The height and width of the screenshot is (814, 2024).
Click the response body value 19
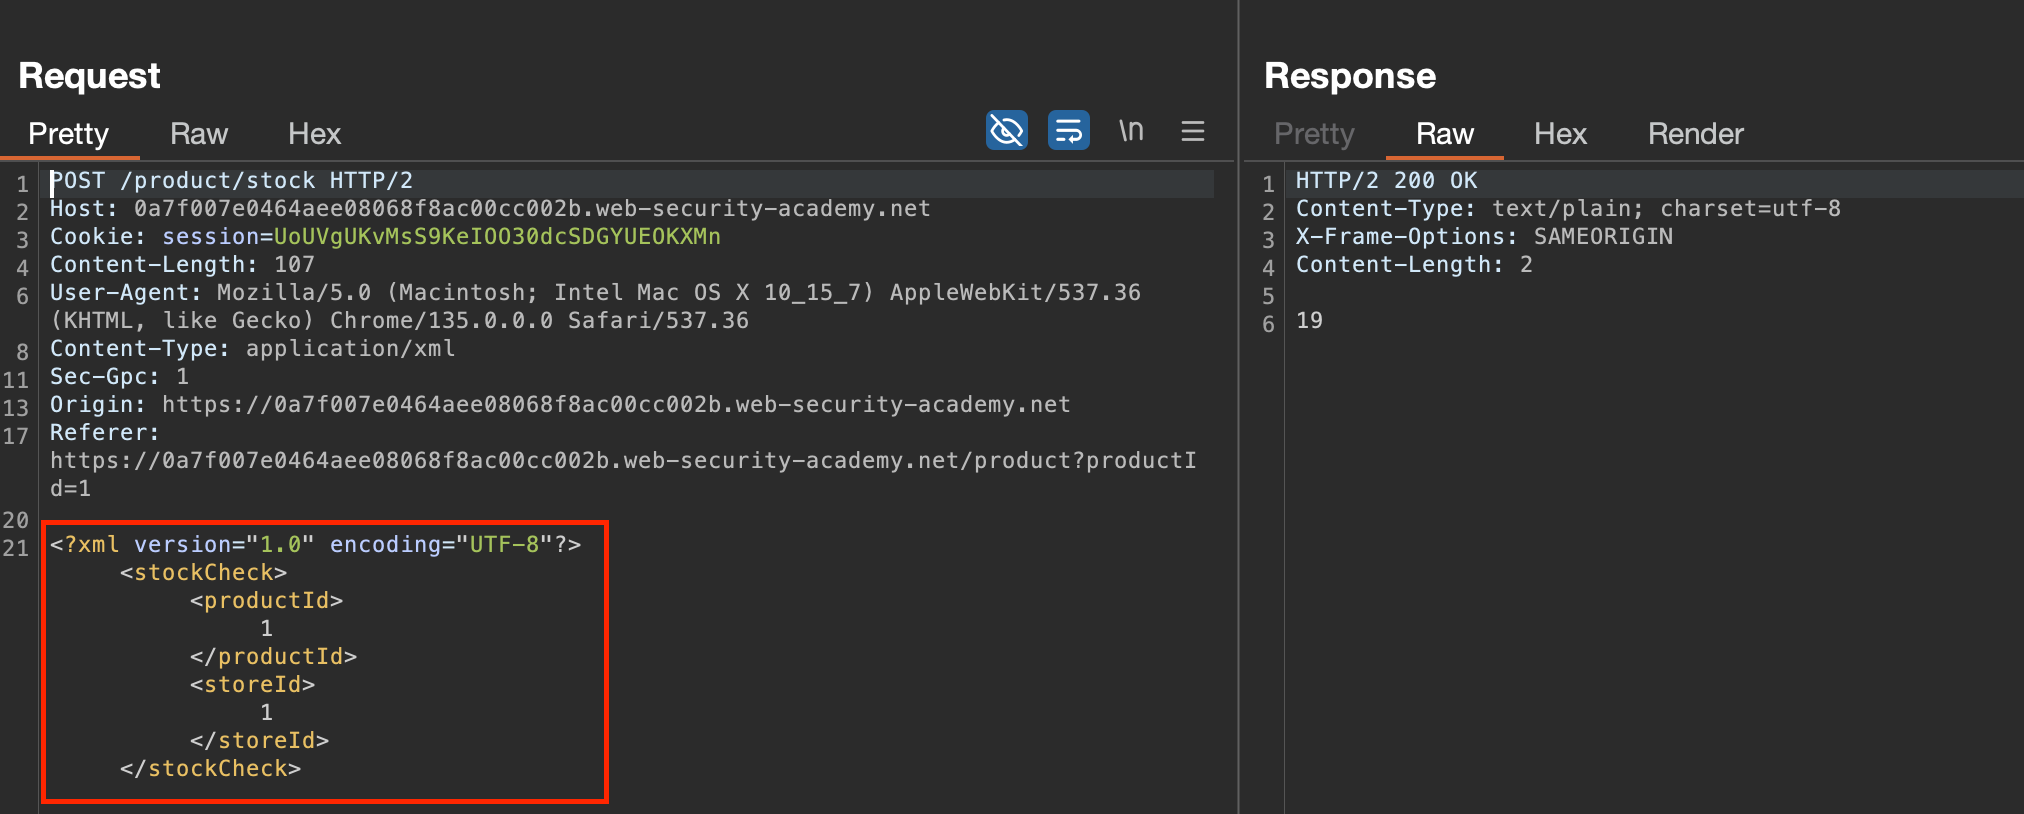click(x=1309, y=321)
